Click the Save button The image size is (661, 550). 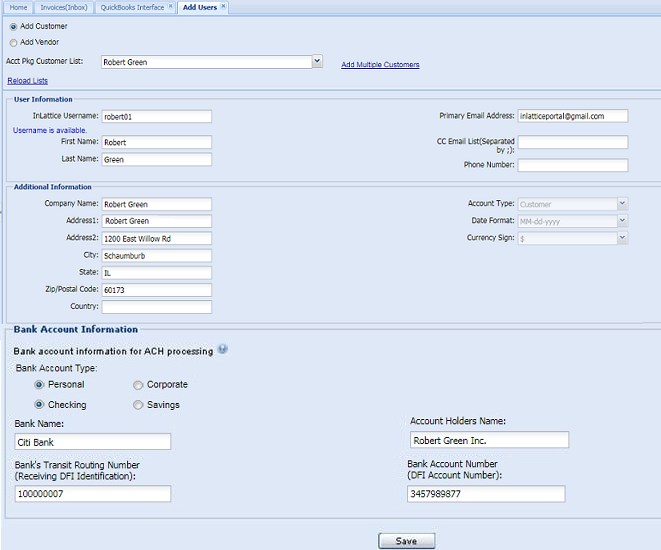pos(406,541)
